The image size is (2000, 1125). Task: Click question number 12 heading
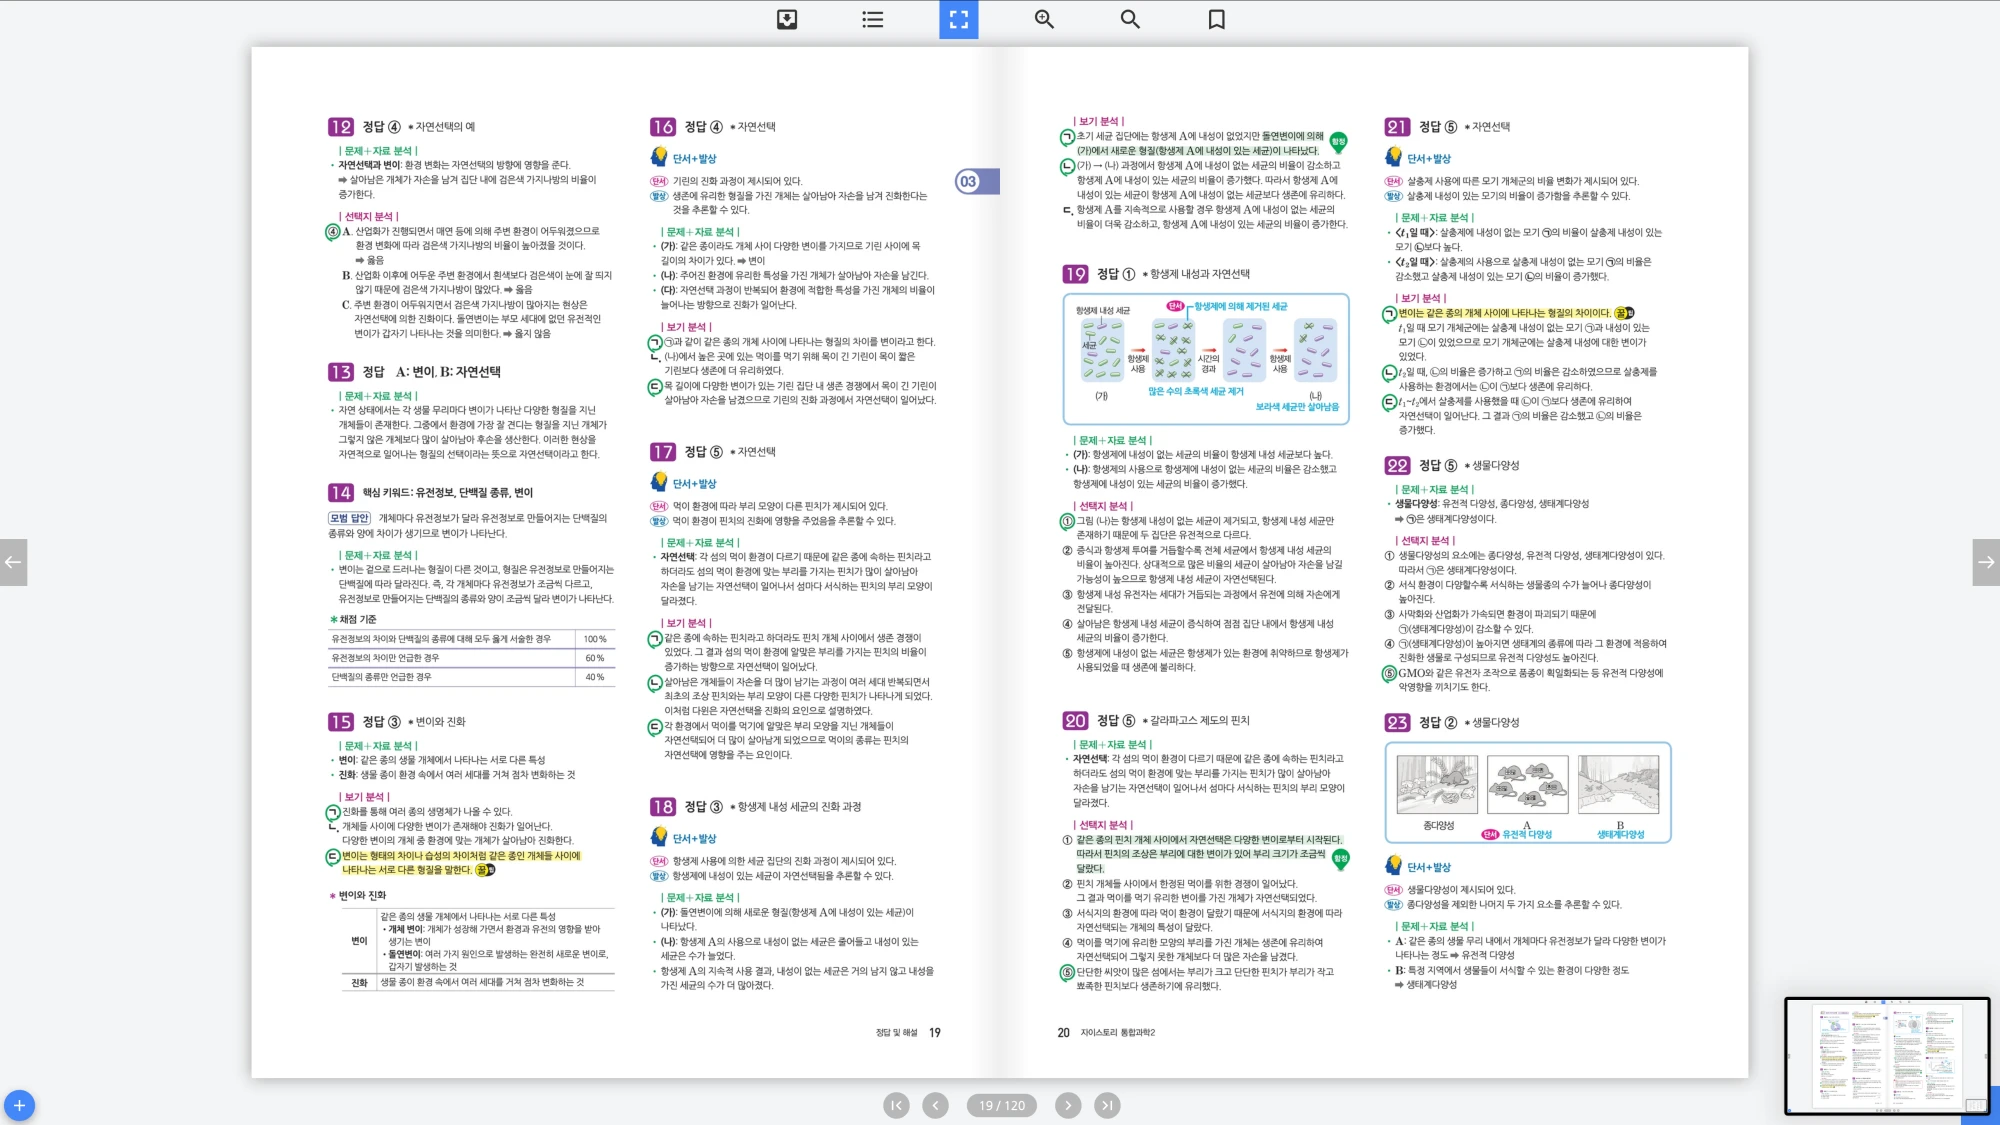click(340, 127)
